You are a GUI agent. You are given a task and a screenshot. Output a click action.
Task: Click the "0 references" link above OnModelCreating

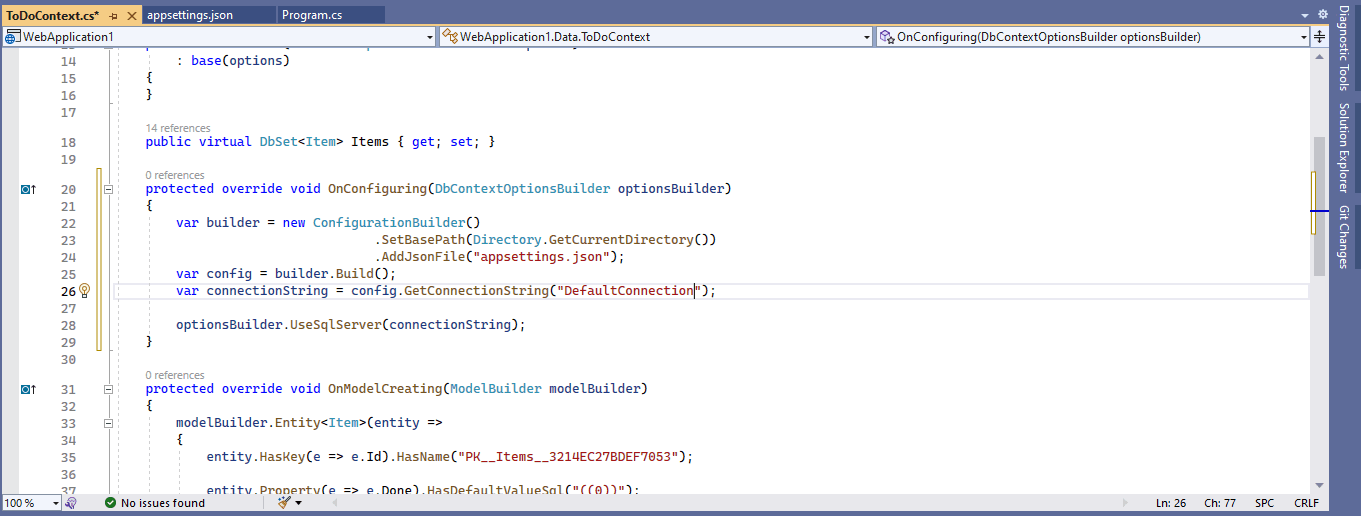point(175,375)
